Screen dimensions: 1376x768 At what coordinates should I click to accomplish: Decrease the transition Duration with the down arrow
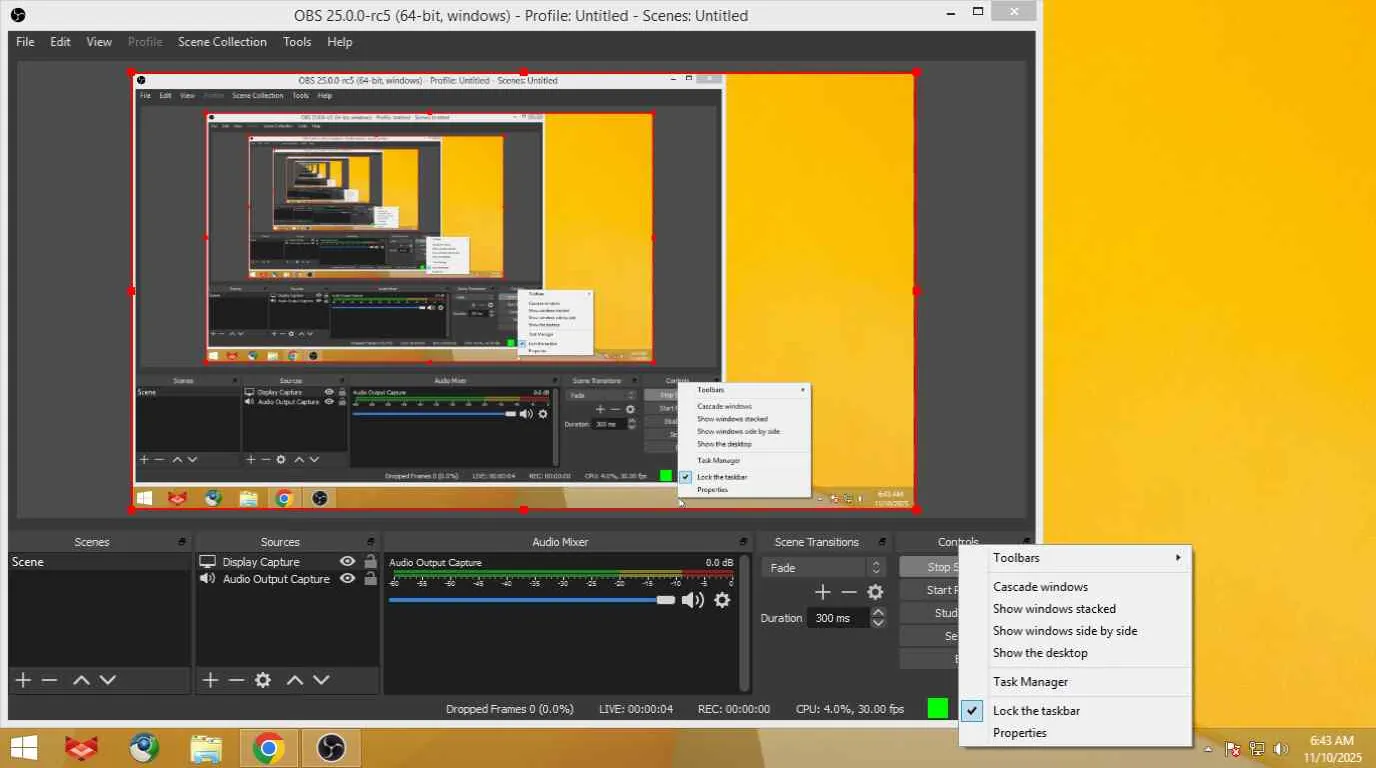(878, 623)
